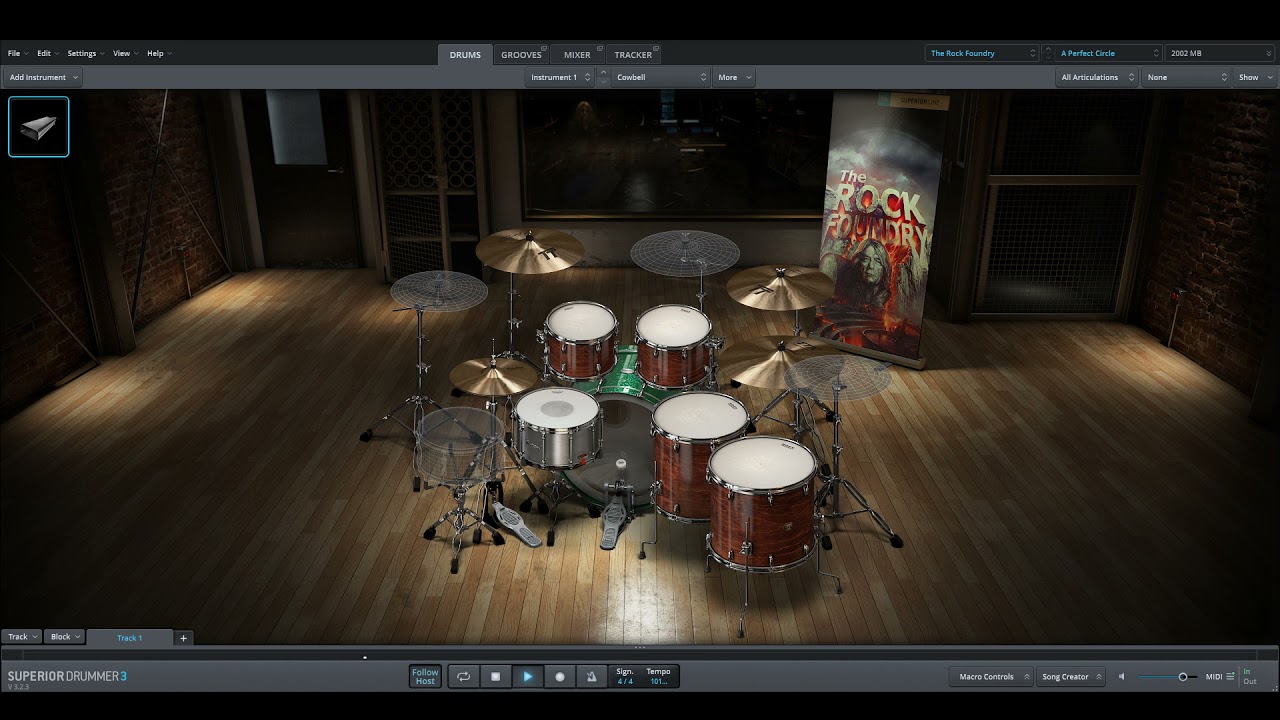Image resolution: width=1280 pixels, height=720 pixels.
Task: Click the hi-hat cymbal on the kit
Action: [x=492, y=376]
